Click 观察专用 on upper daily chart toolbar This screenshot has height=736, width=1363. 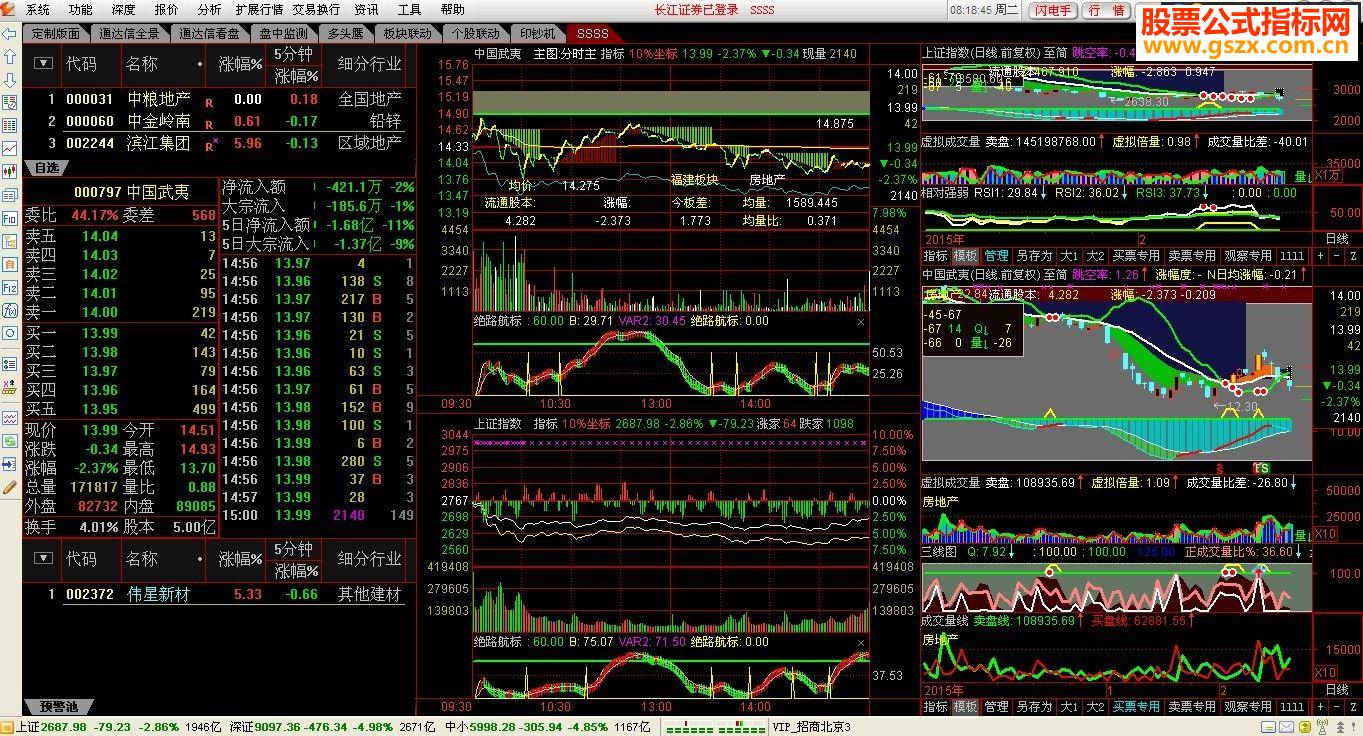tap(1247, 256)
